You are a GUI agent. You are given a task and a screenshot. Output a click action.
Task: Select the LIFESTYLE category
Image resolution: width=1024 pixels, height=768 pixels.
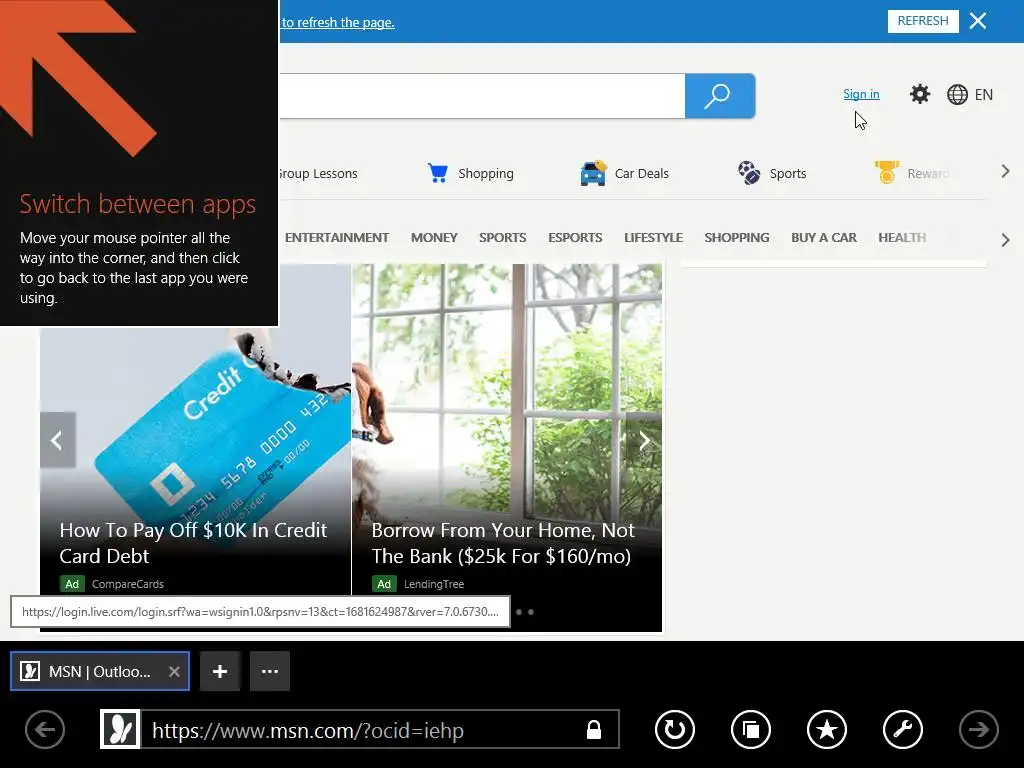coord(653,238)
